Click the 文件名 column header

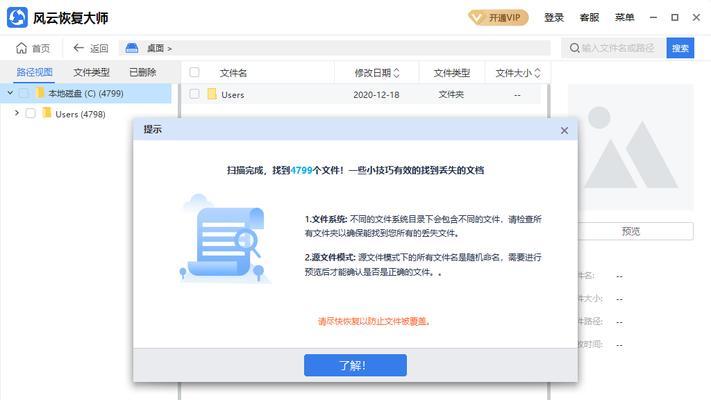pyautogui.click(x=234, y=73)
